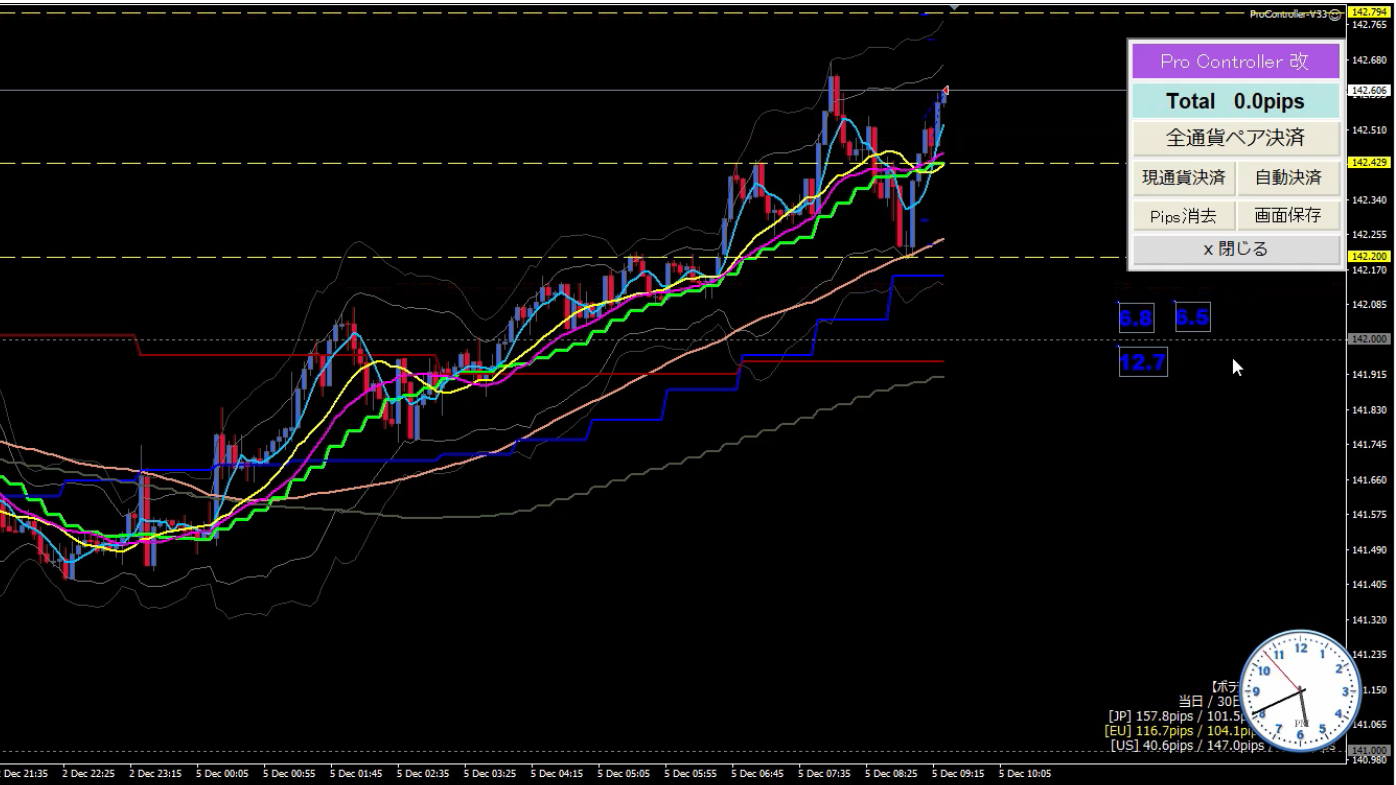Viewport: 1396px width, 785px height.
Task: Click the Total 0.0pips display
Action: pos(1235,101)
